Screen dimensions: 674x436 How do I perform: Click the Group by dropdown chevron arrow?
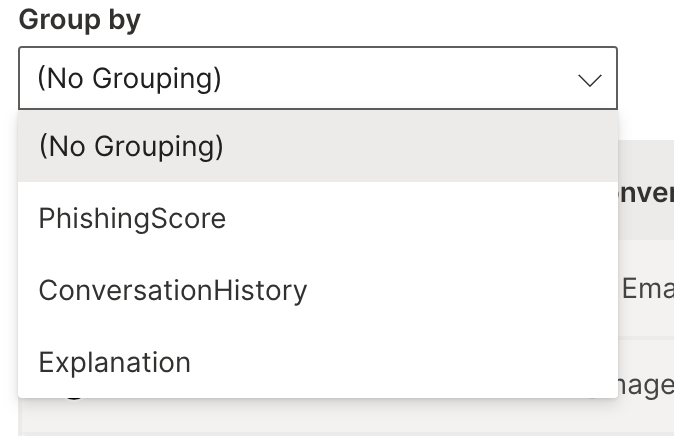tap(590, 79)
